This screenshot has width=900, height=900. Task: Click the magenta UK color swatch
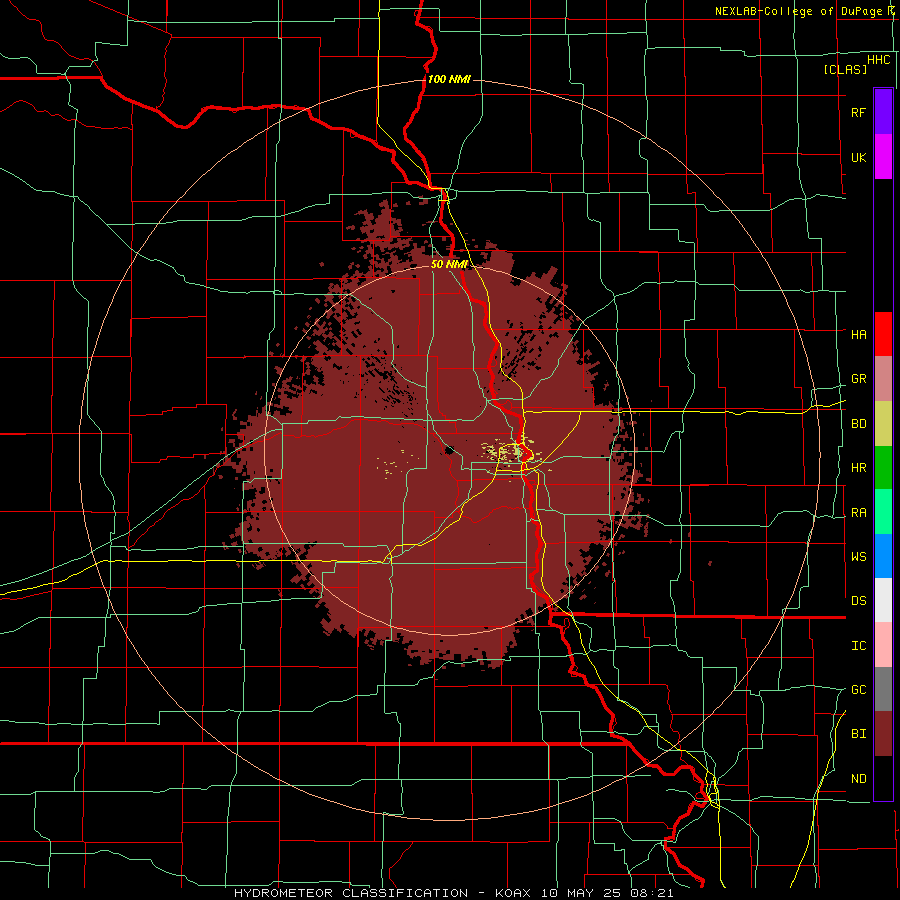coord(883,157)
